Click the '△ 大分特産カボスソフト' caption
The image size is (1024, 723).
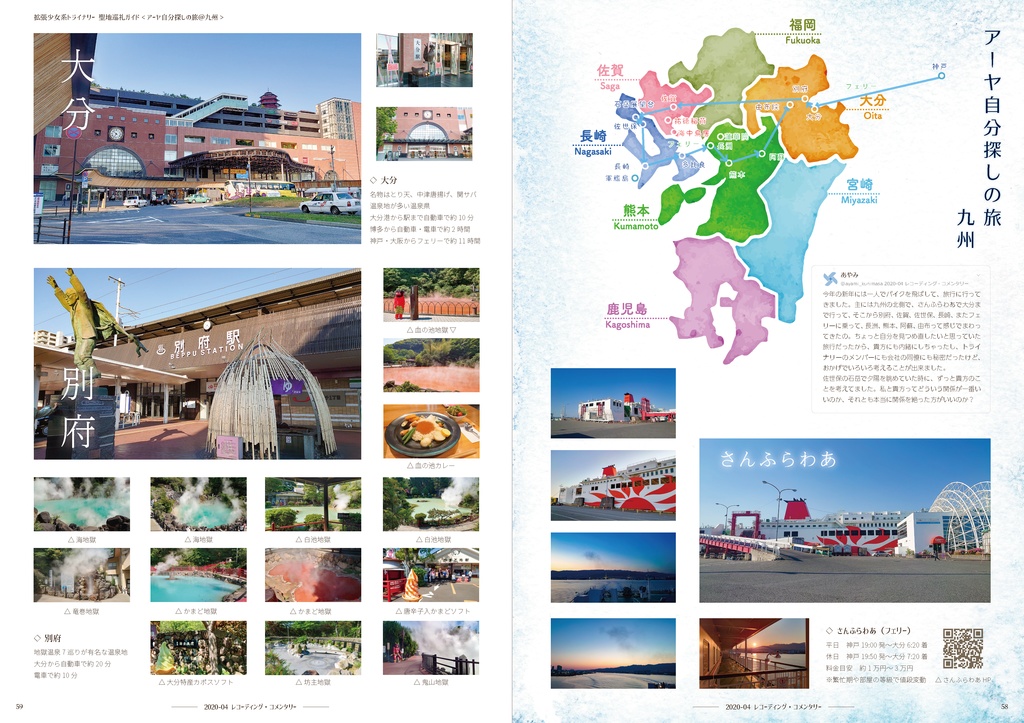(x=196, y=683)
